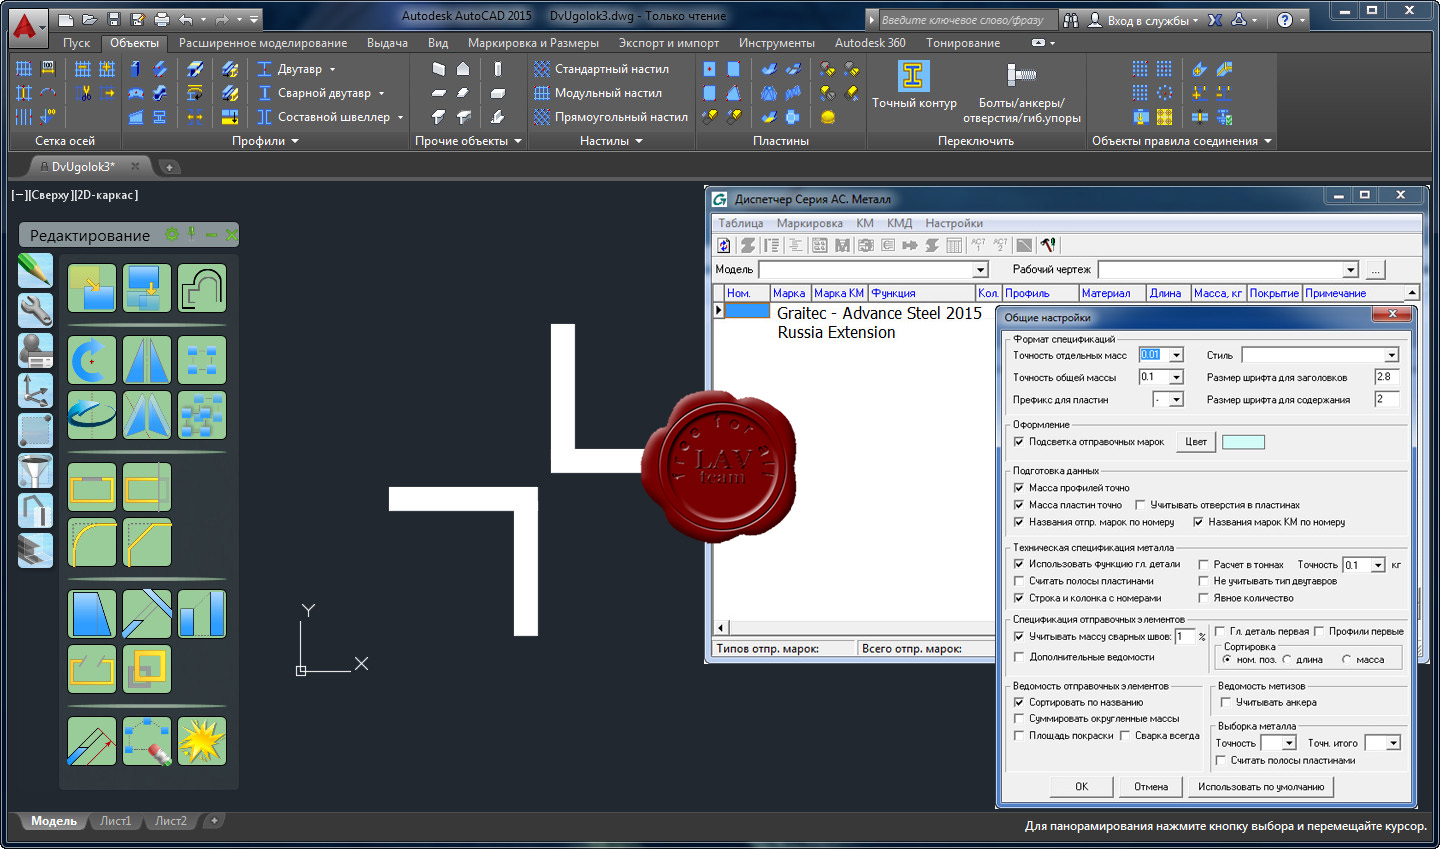Enable Учитывать отверстия в пластинах
The image size is (1440, 849).
click(x=1140, y=505)
